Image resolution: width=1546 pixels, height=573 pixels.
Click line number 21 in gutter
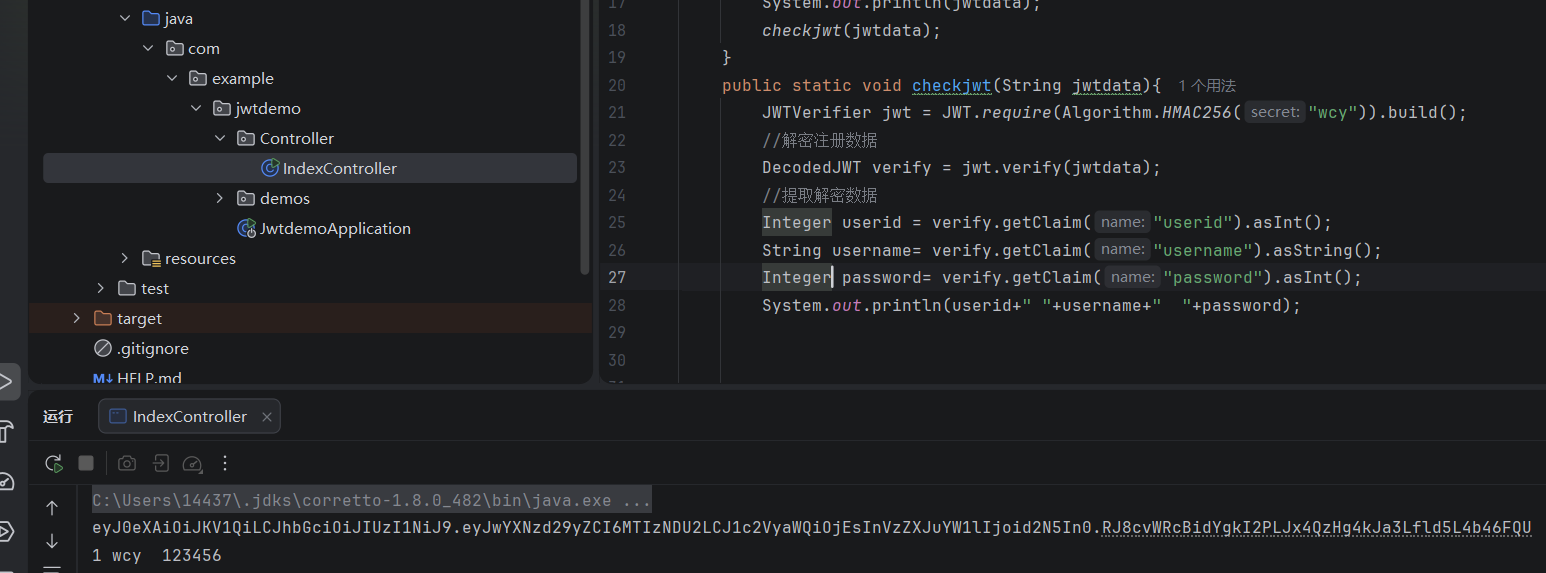[x=616, y=112]
